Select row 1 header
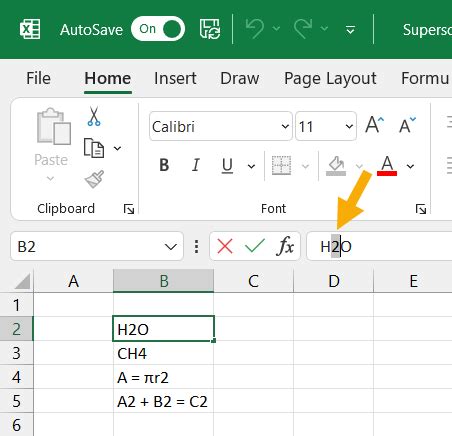 tap(16, 305)
